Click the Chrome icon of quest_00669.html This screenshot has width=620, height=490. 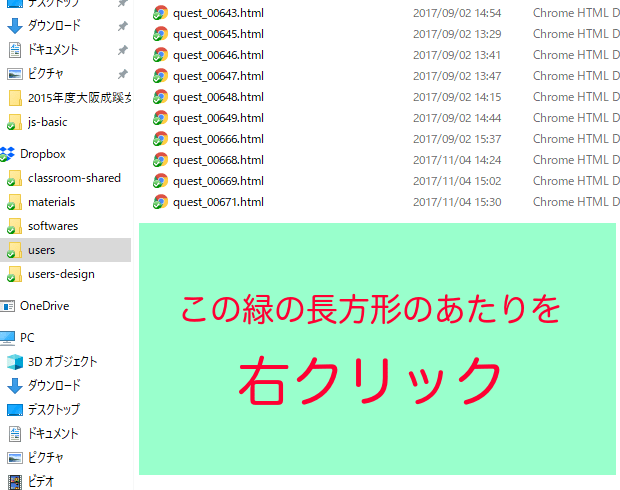[160, 181]
